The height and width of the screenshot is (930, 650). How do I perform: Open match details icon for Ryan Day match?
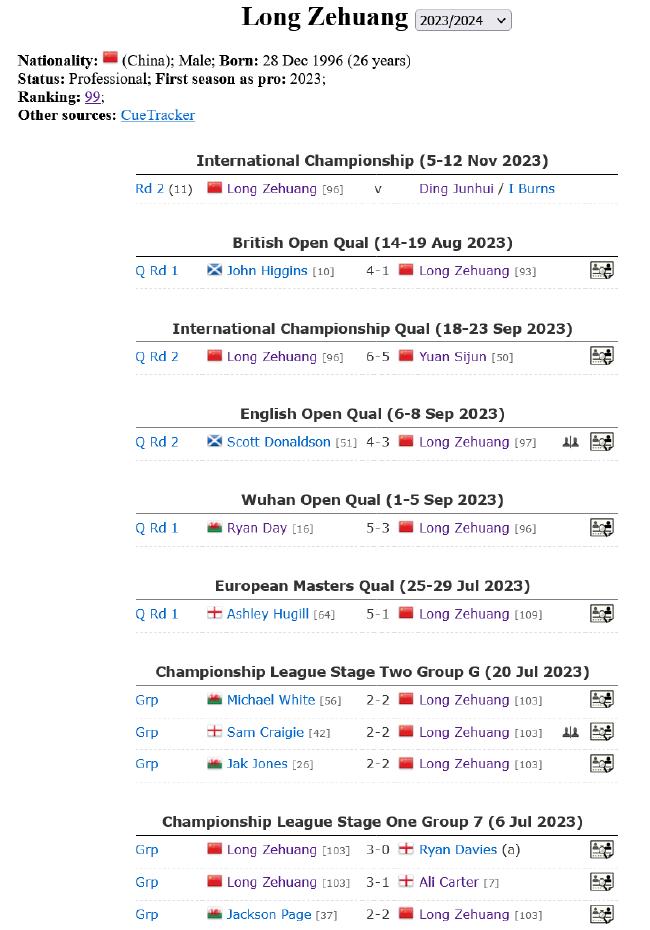pos(601,527)
